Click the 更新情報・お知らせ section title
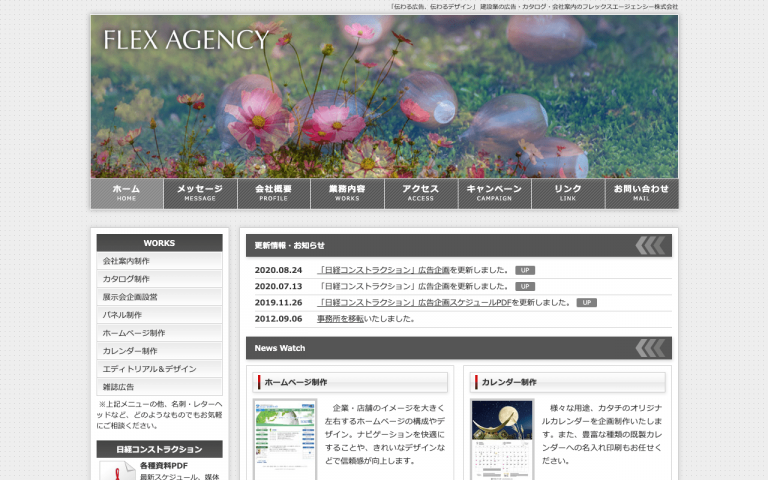 [x=289, y=245]
